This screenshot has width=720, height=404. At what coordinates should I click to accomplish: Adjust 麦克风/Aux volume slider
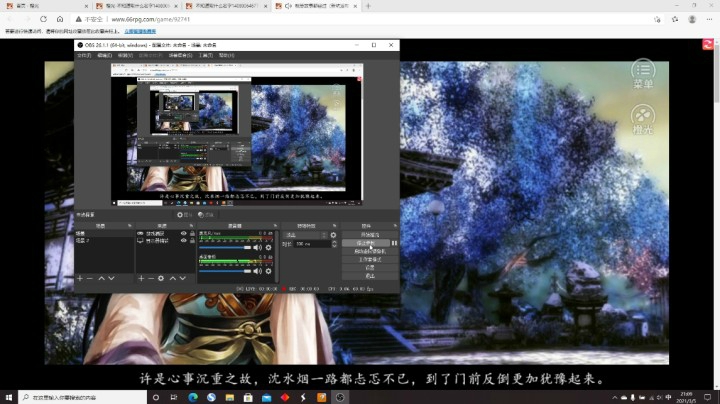pos(225,247)
